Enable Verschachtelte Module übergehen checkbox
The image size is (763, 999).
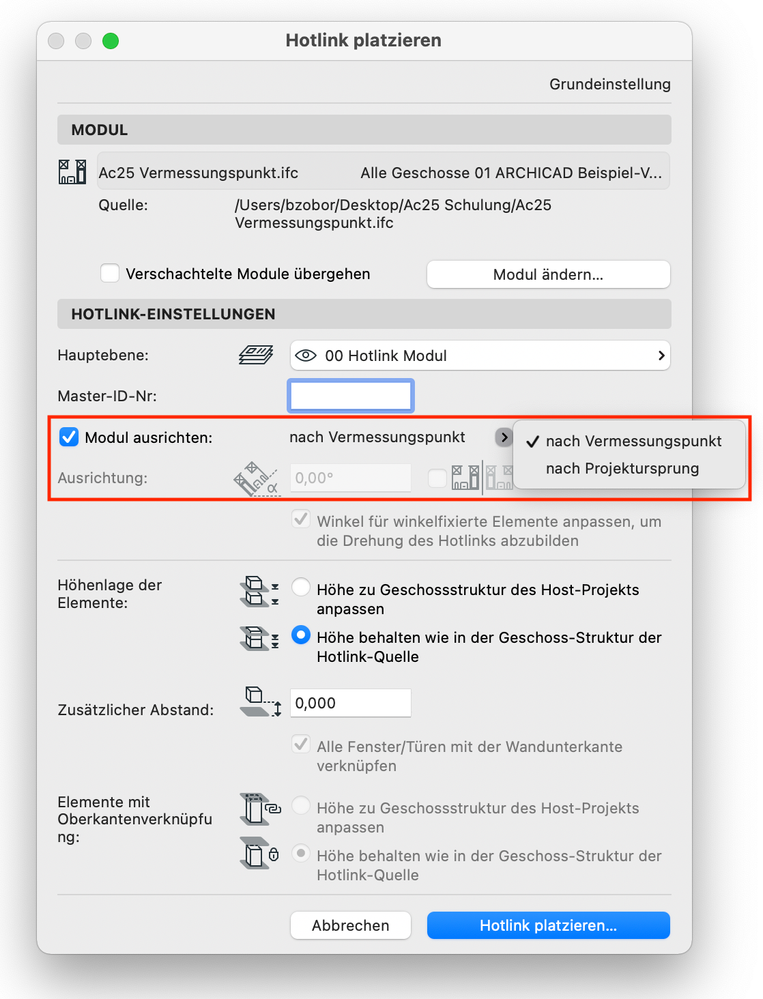click(x=110, y=274)
